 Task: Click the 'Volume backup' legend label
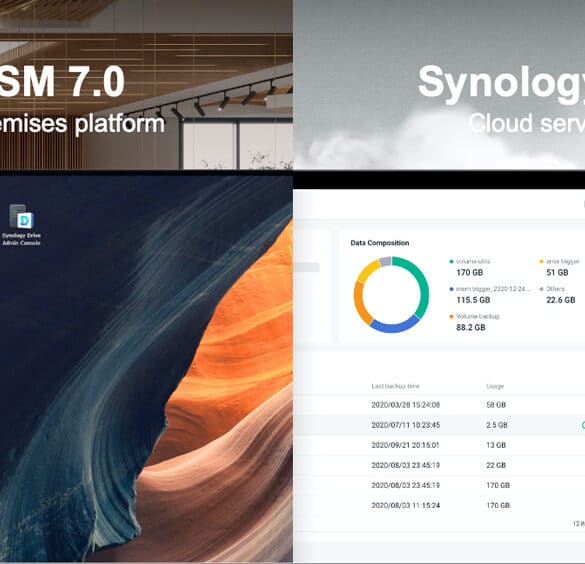coord(478,316)
